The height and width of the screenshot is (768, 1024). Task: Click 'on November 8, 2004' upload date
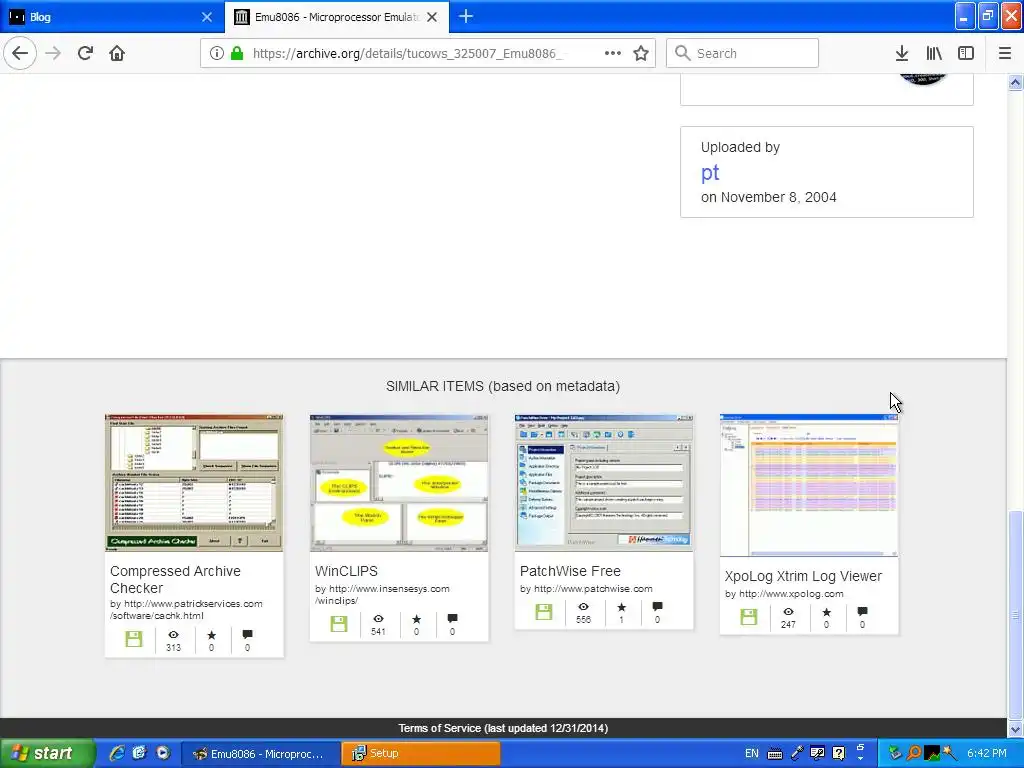point(769,197)
